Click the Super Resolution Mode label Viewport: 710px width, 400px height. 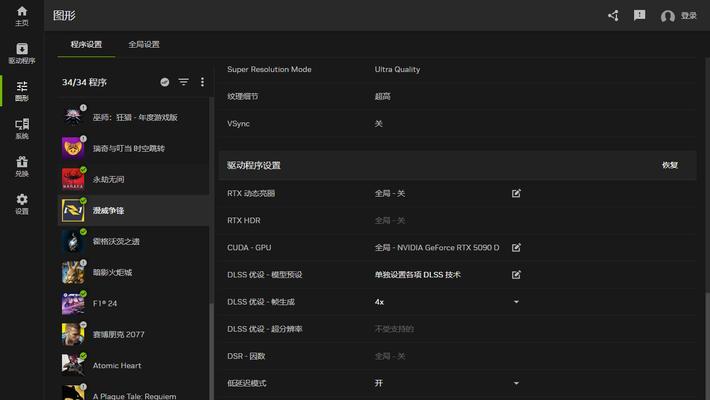tap(269, 69)
